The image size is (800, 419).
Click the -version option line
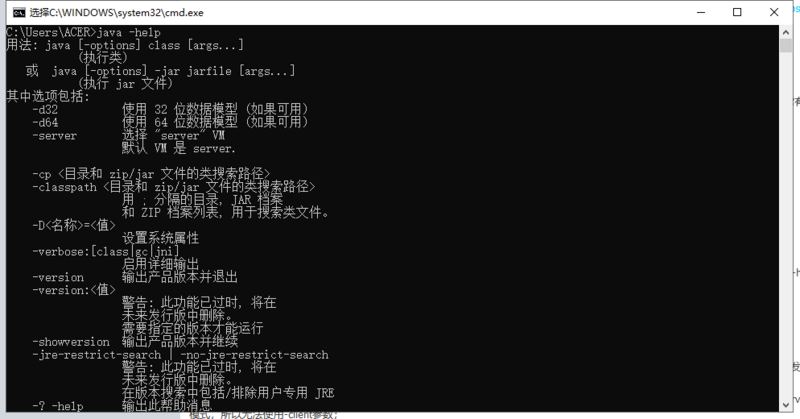pos(135,277)
